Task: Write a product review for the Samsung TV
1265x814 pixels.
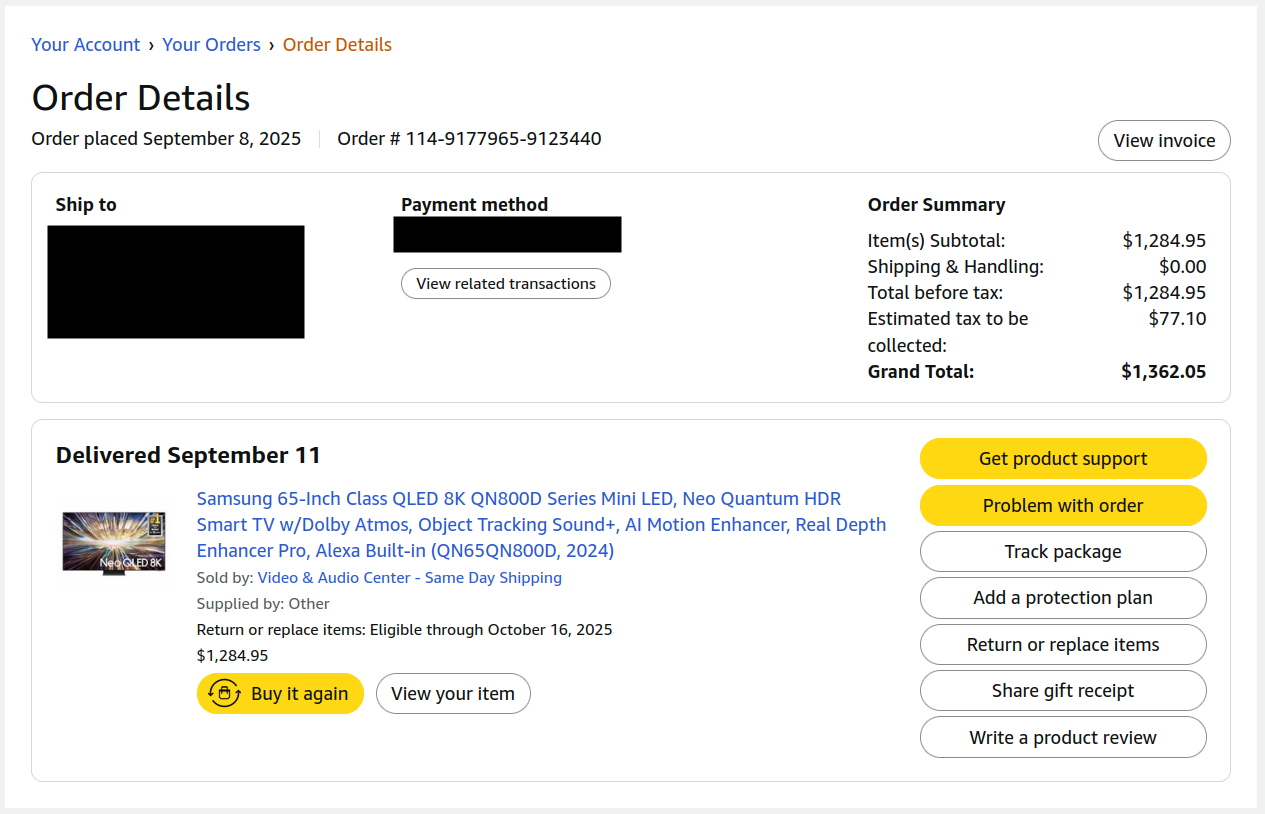Action: point(1062,737)
